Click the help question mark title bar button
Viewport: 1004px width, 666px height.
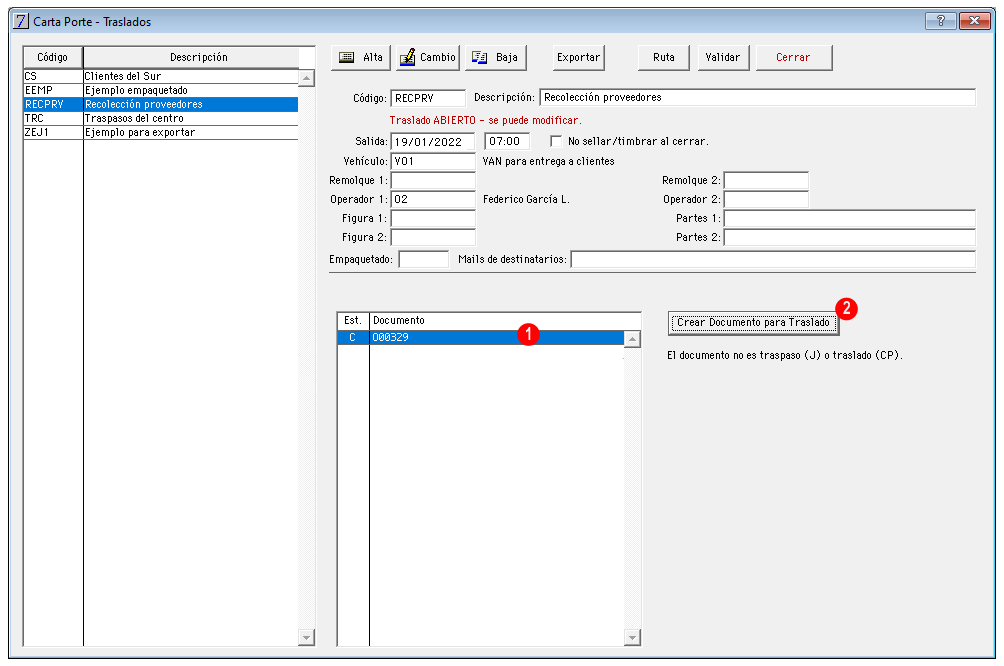pos(941,21)
